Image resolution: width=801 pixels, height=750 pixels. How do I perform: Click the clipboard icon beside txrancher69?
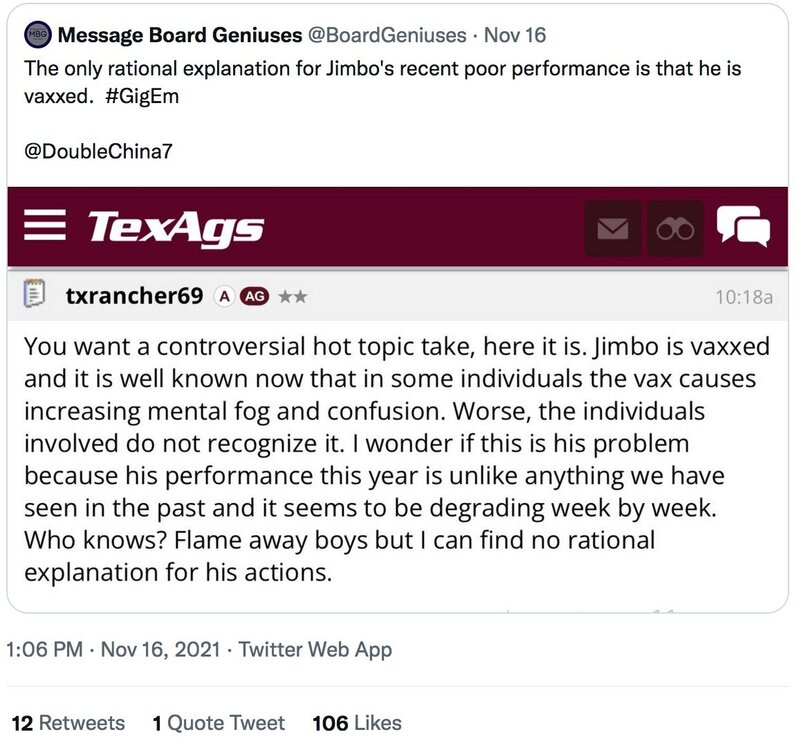38,291
